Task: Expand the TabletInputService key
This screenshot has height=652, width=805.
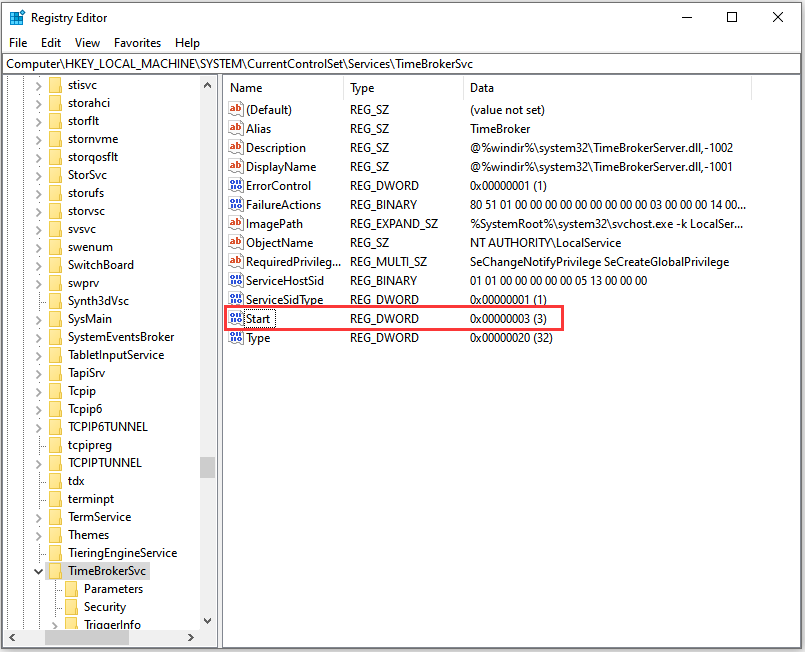Action: pyautogui.click(x=39, y=355)
